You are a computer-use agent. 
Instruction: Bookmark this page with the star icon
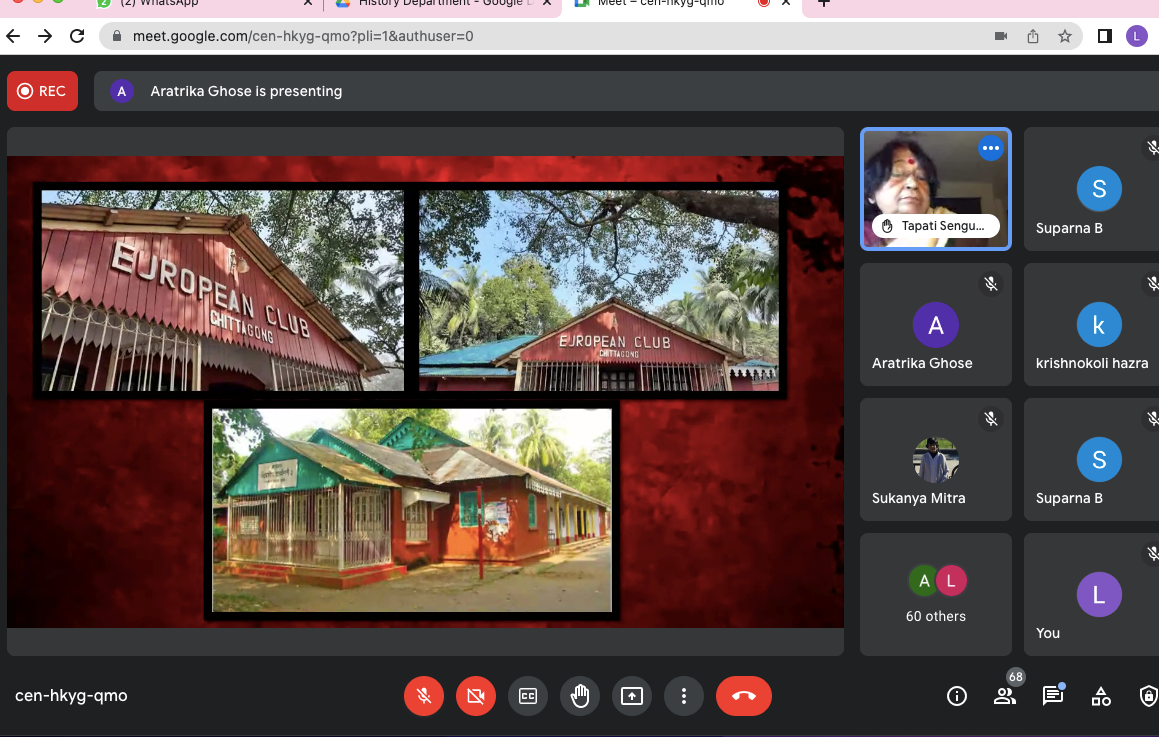click(1065, 36)
